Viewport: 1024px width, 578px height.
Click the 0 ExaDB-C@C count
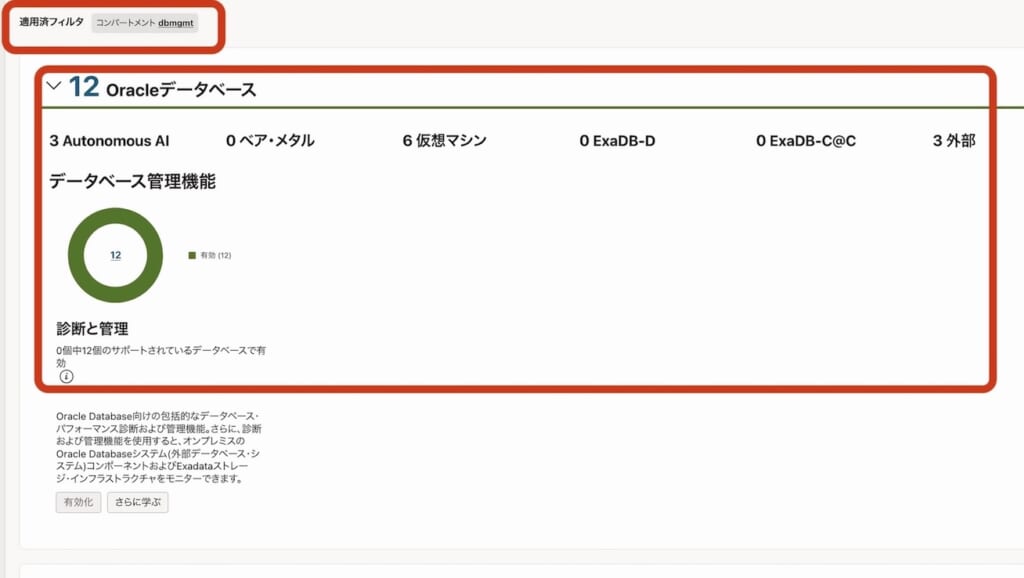(806, 141)
